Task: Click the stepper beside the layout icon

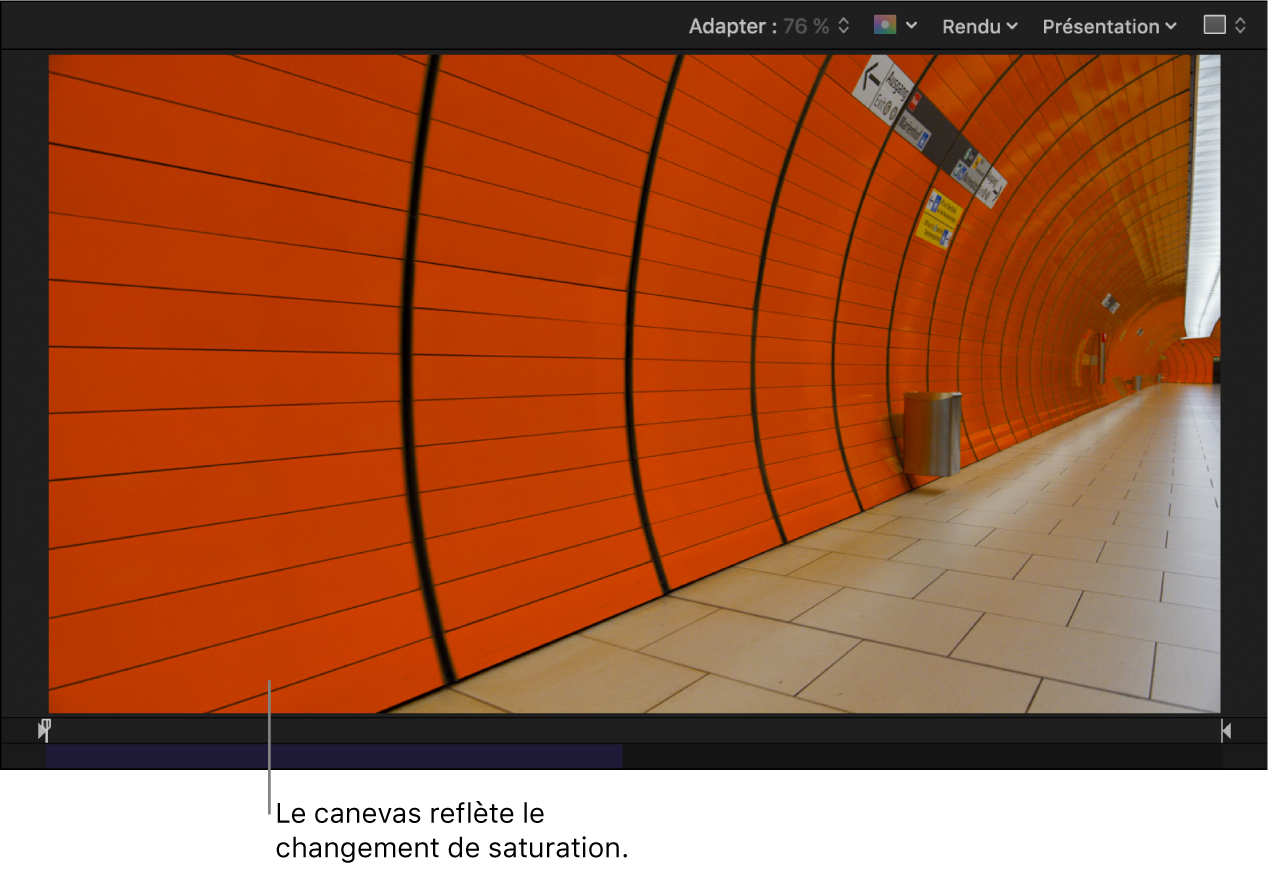Action: (1239, 25)
